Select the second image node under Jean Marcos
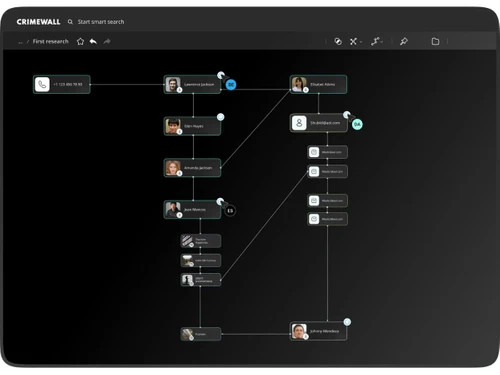The image size is (500, 375). (x=201, y=260)
